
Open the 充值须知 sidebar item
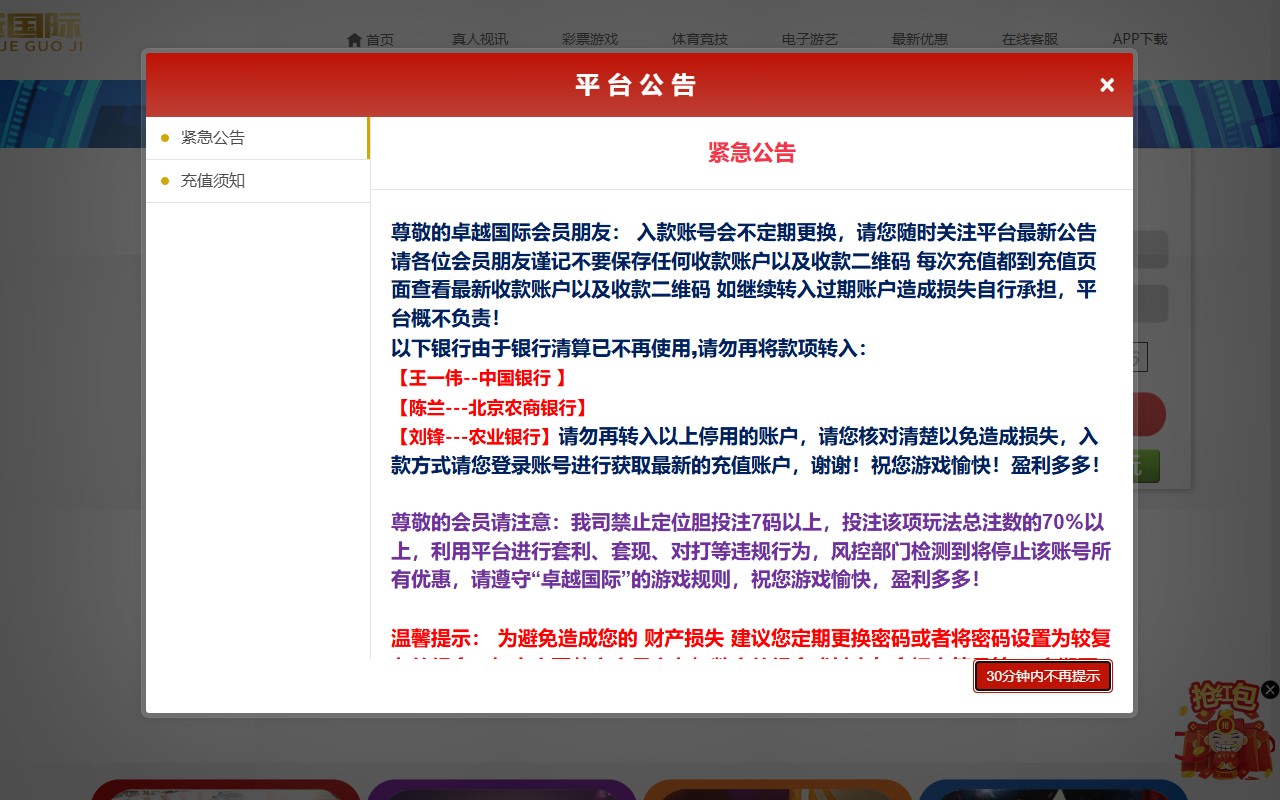(258, 181)
